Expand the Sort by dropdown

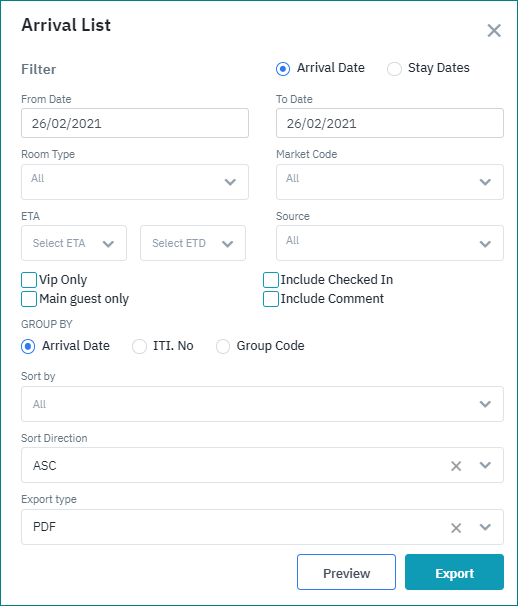click(262, 404)
